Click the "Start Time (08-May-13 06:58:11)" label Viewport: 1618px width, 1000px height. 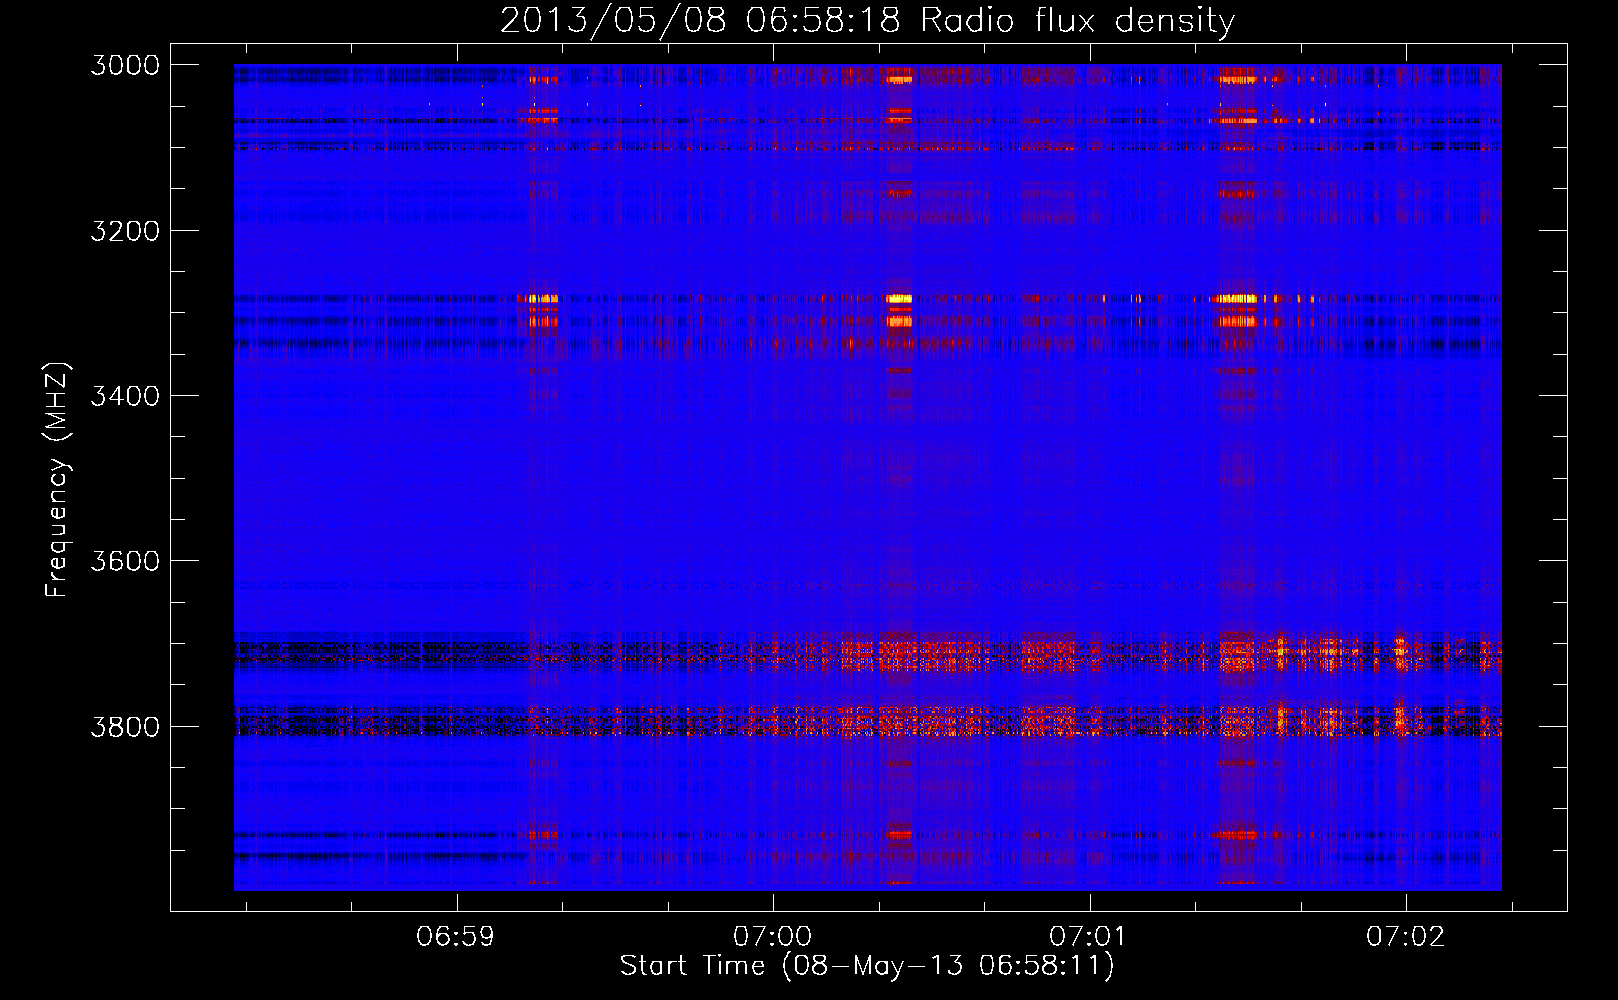pyautogui.click(x=867, y=966)
